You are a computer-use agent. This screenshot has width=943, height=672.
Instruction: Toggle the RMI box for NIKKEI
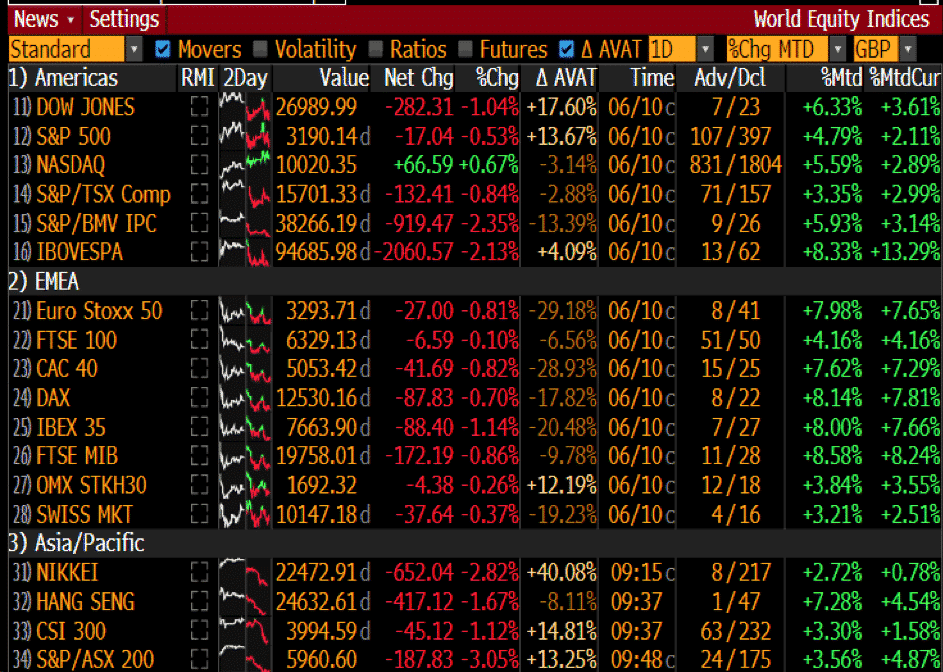click(x=199, y=572)
